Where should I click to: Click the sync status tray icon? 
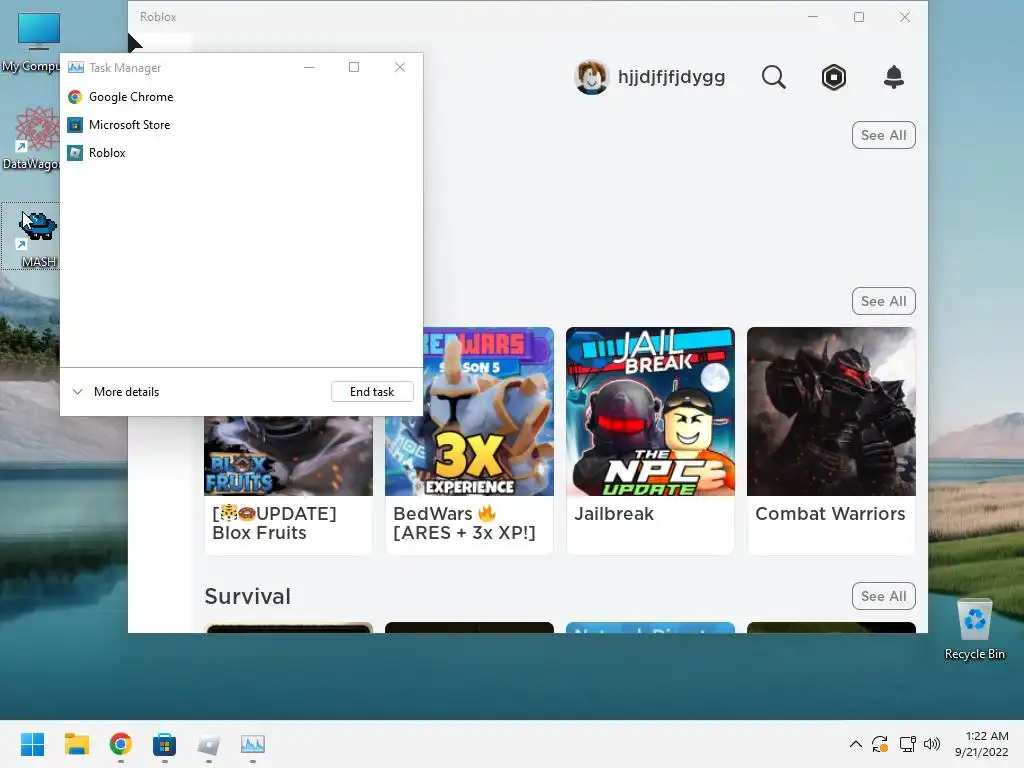880,744
